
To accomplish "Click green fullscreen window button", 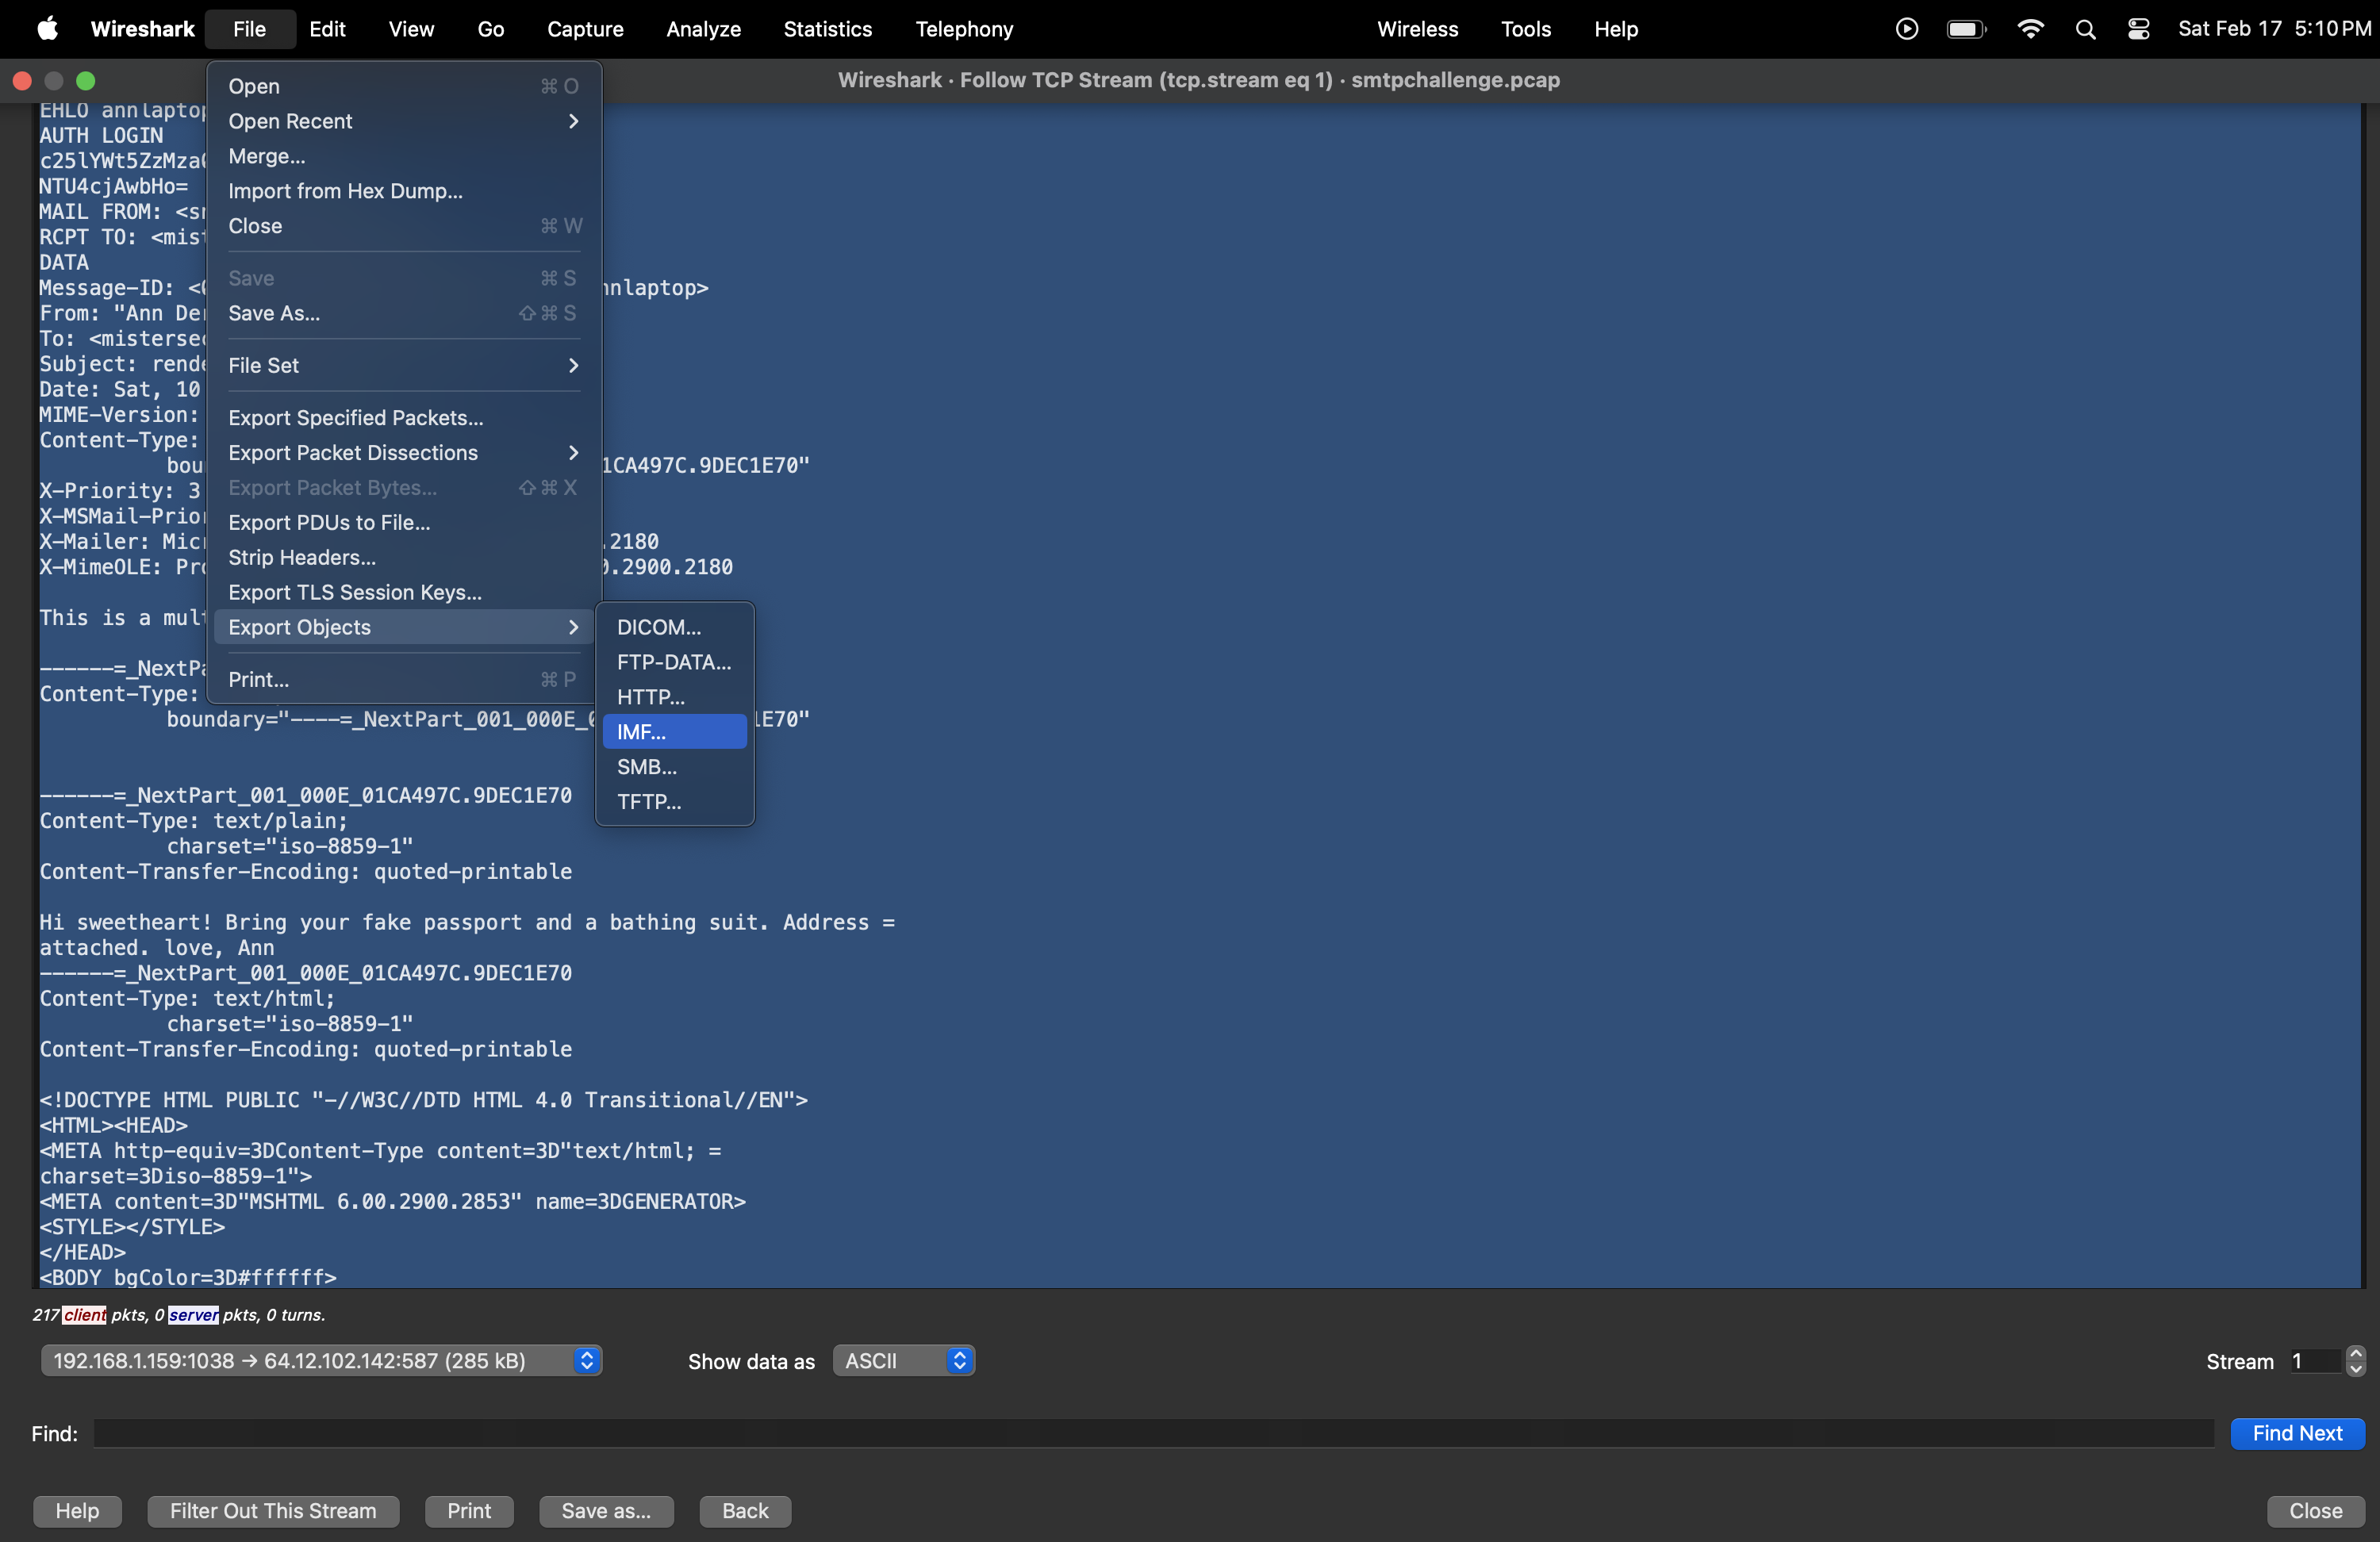I will [86, 80].
